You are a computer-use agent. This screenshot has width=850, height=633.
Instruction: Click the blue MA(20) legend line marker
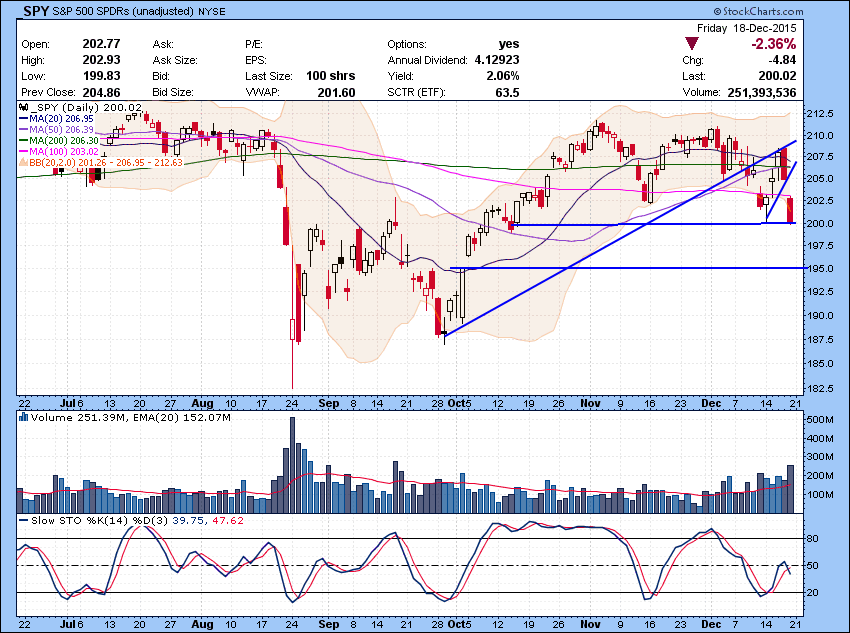(23, 119)
